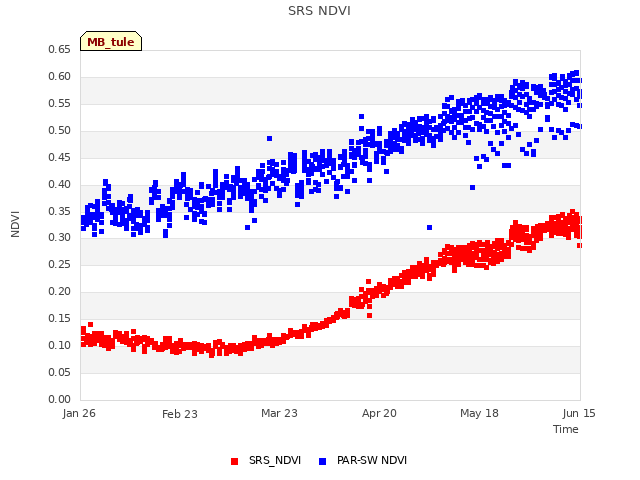The image size is (640, 480).
Task: Click the 0.55 y-axis value
Action: point(59,103)
